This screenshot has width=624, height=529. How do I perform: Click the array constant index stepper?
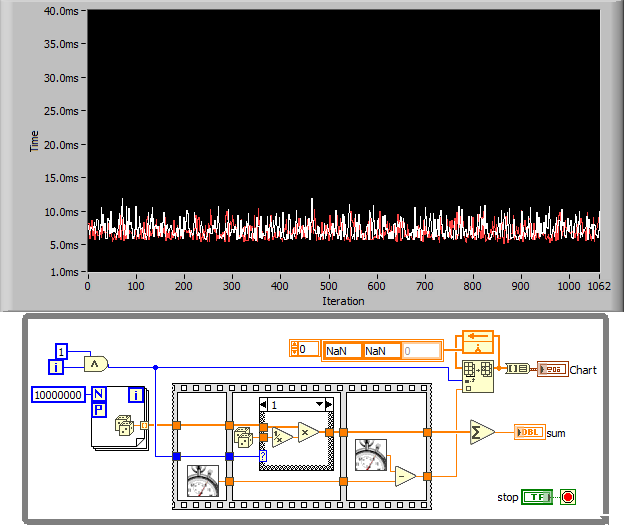click(295, 350)
